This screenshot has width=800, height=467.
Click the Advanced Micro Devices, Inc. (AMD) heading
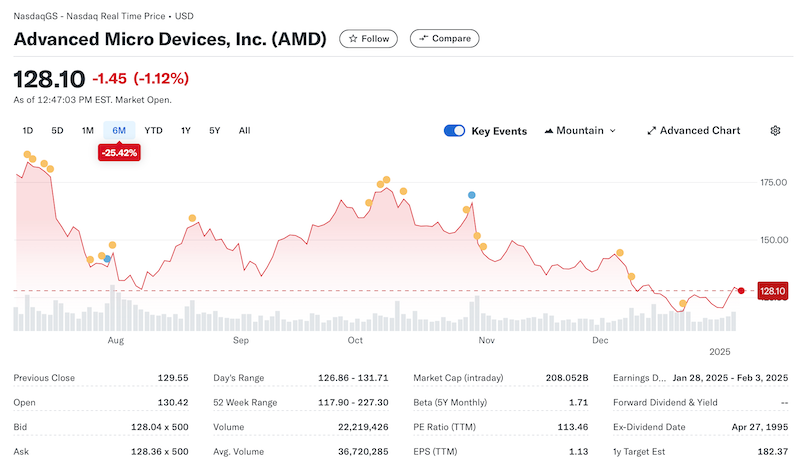[x=170, y=39]
